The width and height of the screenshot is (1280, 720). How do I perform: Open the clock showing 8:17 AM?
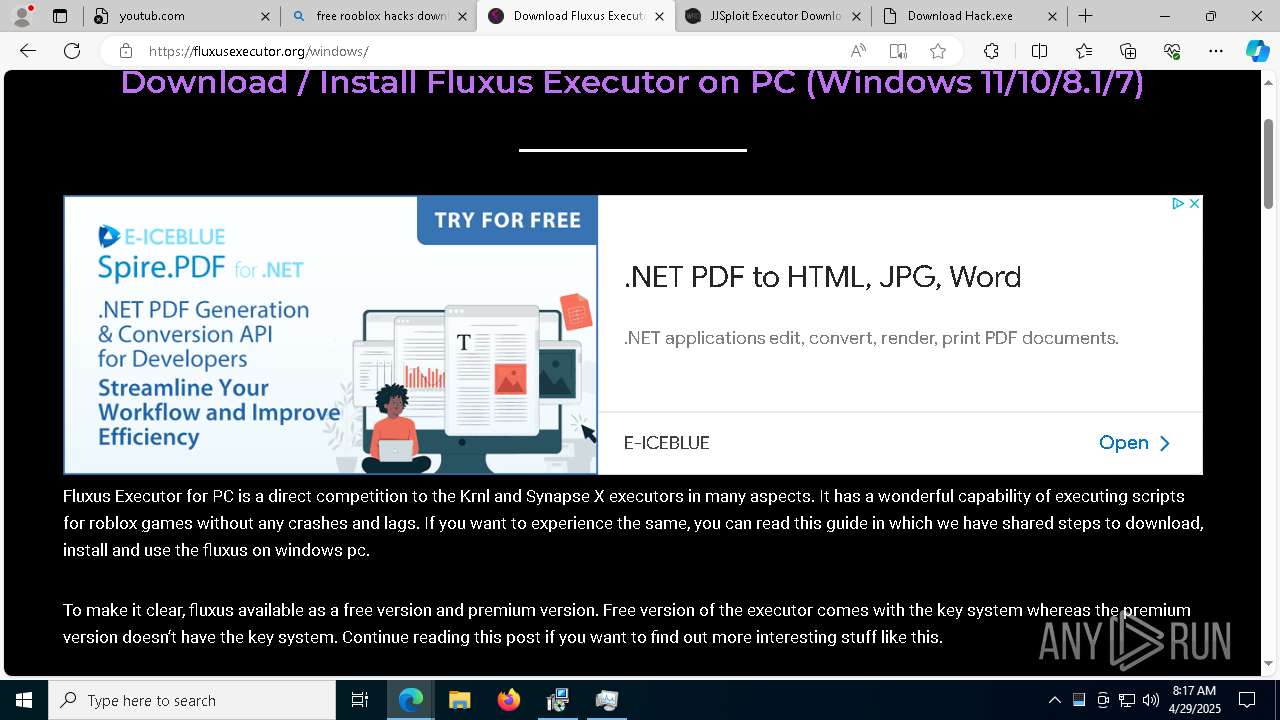click(x=1194, y=700)
